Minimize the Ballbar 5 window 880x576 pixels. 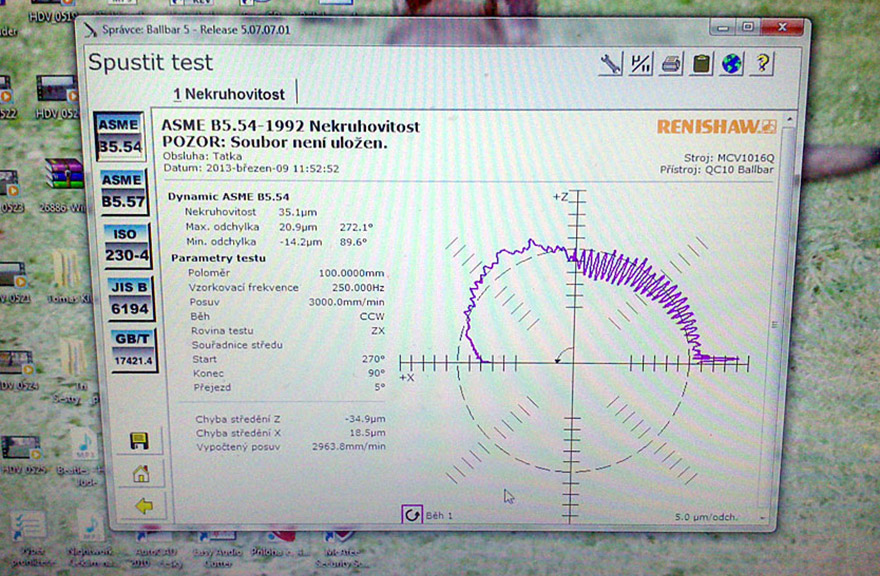pyautogui.click(x=723, y=27)
